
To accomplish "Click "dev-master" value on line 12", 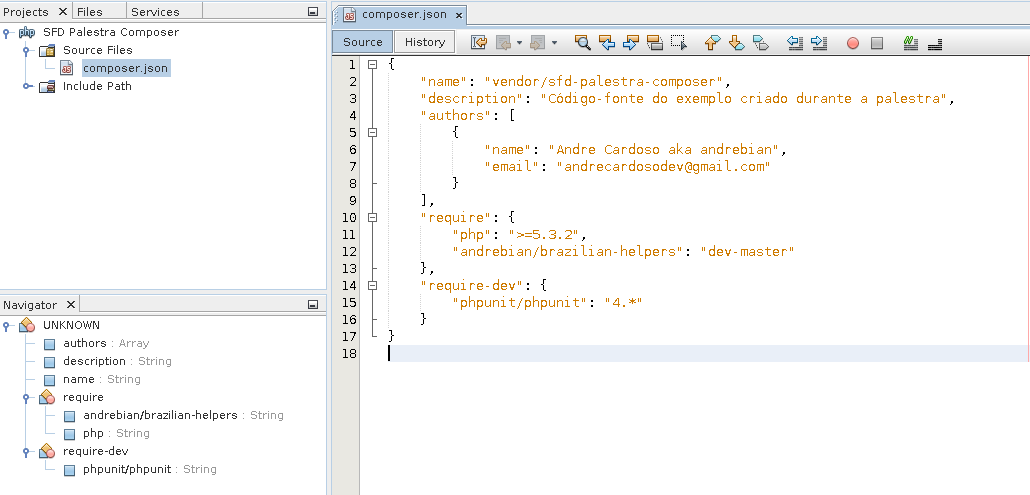I will 748,251.
